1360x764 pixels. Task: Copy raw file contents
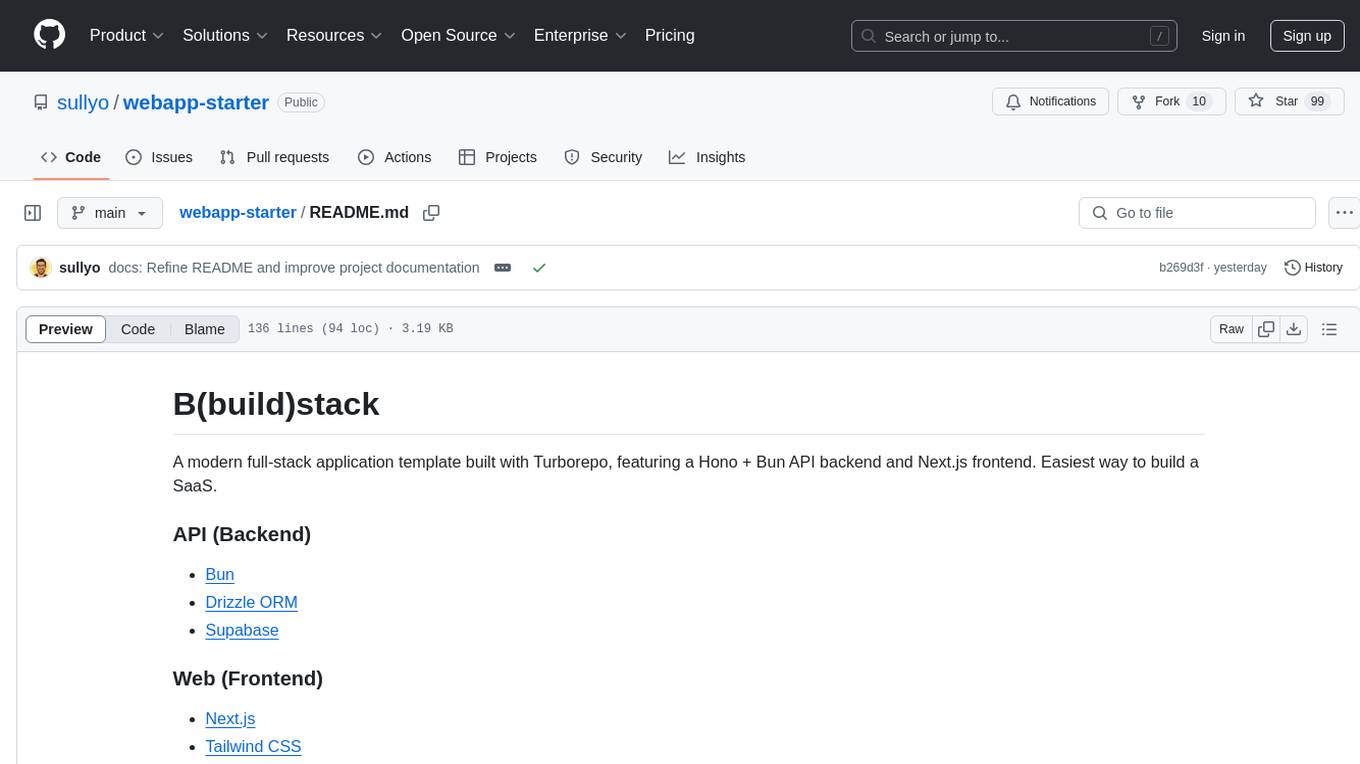point(1266,329)
